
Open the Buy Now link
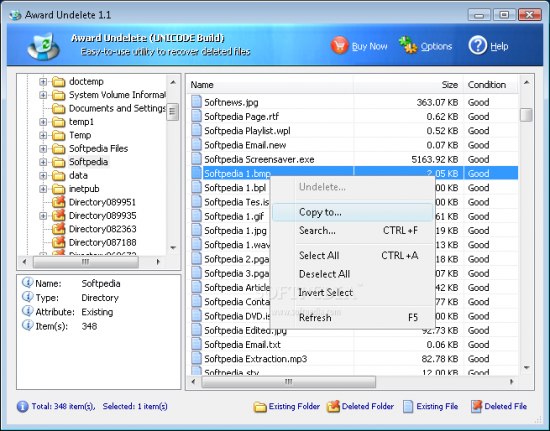[369, 46]
